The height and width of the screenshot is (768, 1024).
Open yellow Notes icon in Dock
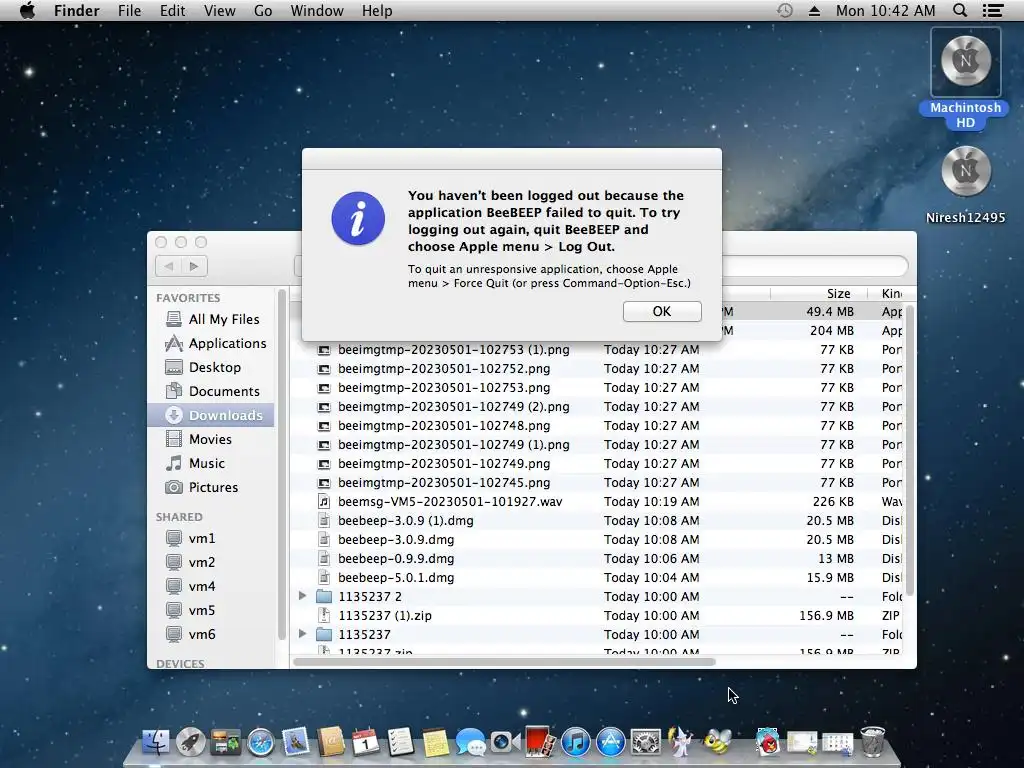(436, 742)
